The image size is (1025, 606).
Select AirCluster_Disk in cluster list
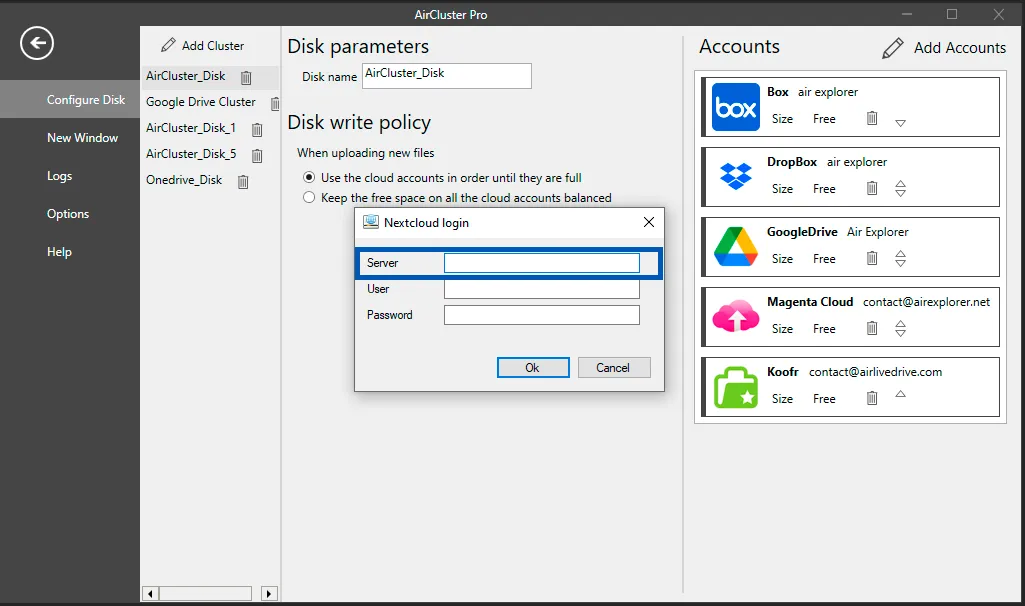pos(186,76)
